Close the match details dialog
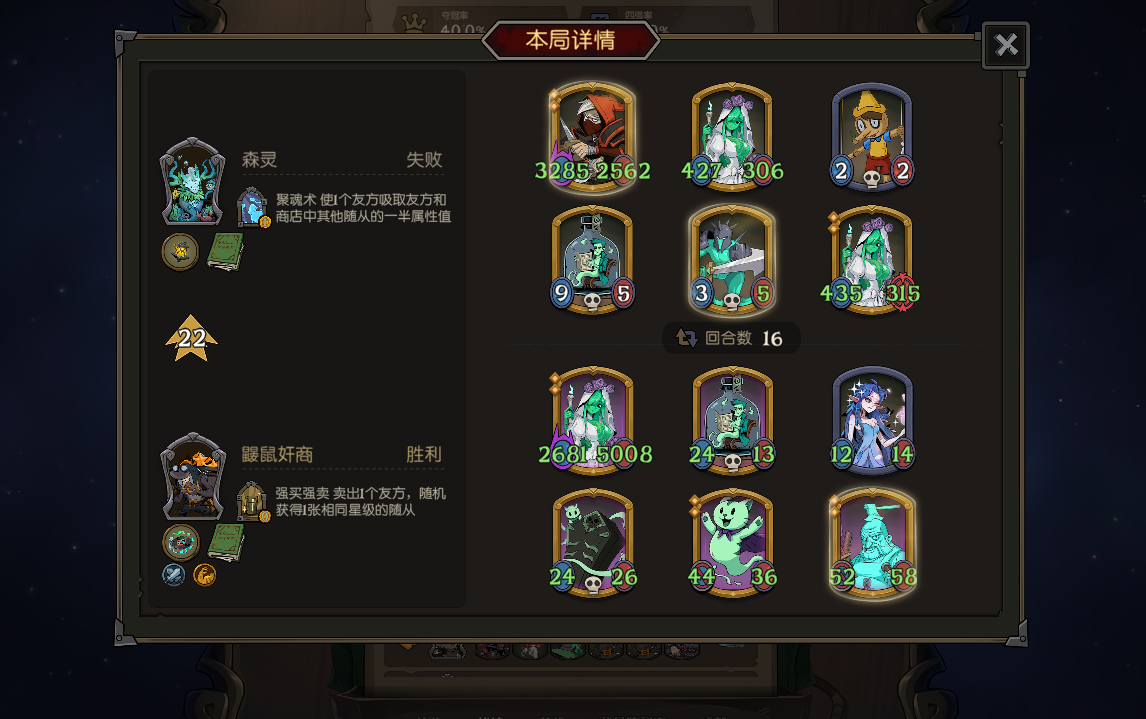The height and width of the screenshot is (719, 1146). pos(1006,45)
